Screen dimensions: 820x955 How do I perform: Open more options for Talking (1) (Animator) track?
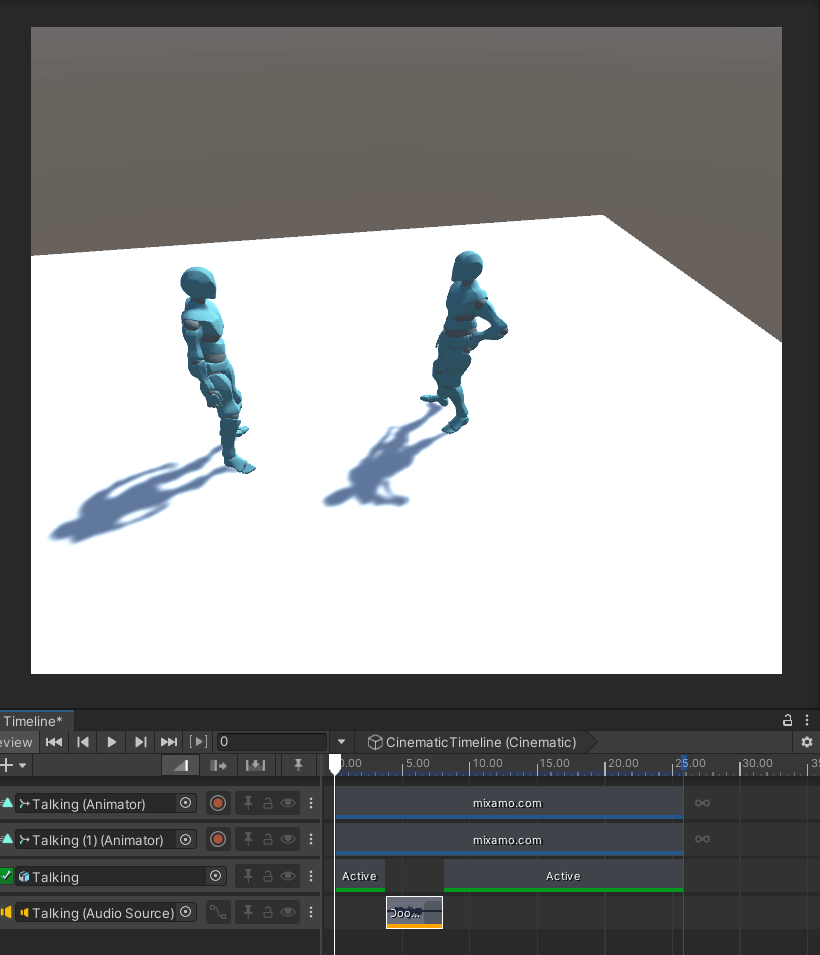click(310, 840)
